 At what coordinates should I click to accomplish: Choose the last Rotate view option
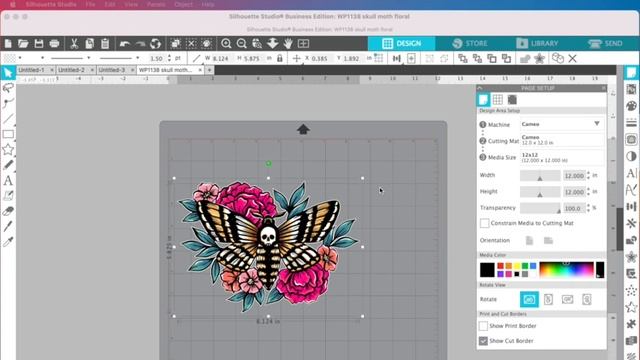coord(587,300)
